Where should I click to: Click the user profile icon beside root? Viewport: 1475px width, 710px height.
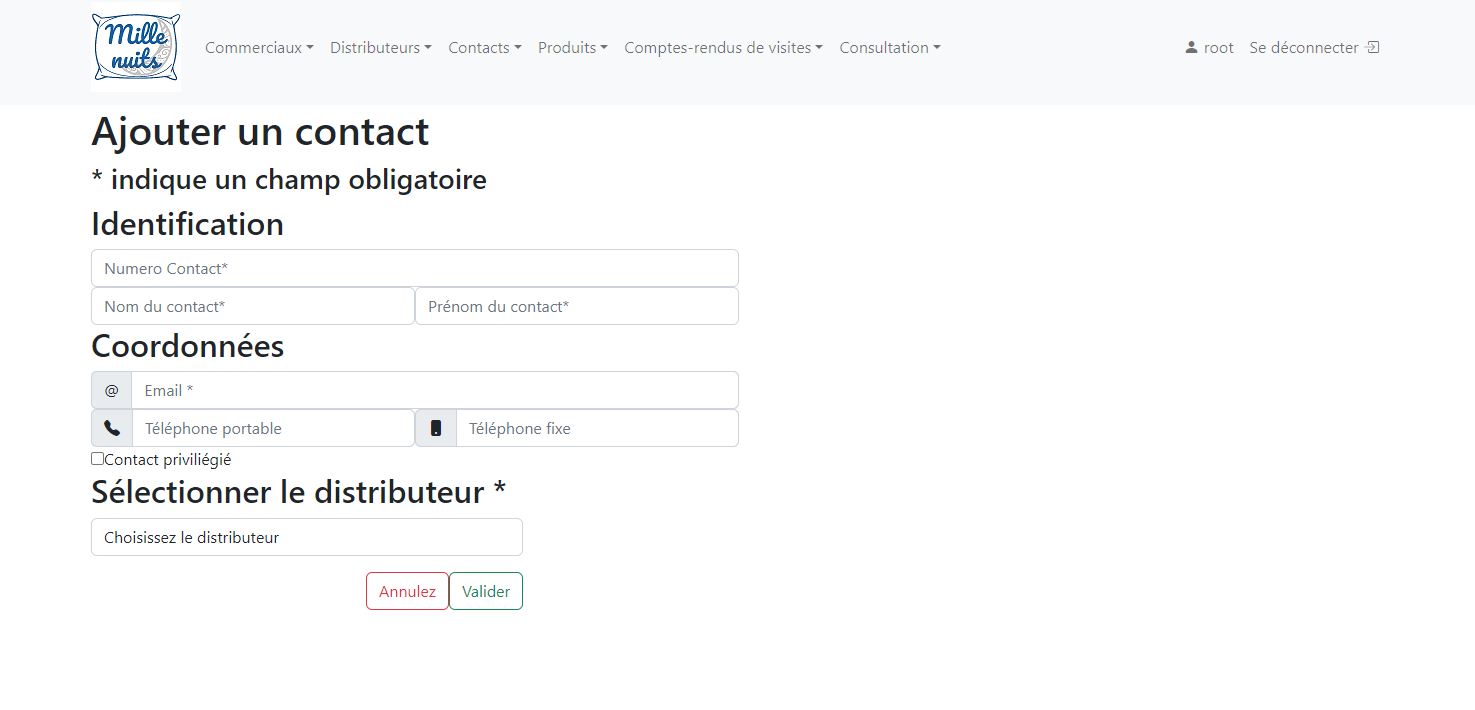(1191, 48)
